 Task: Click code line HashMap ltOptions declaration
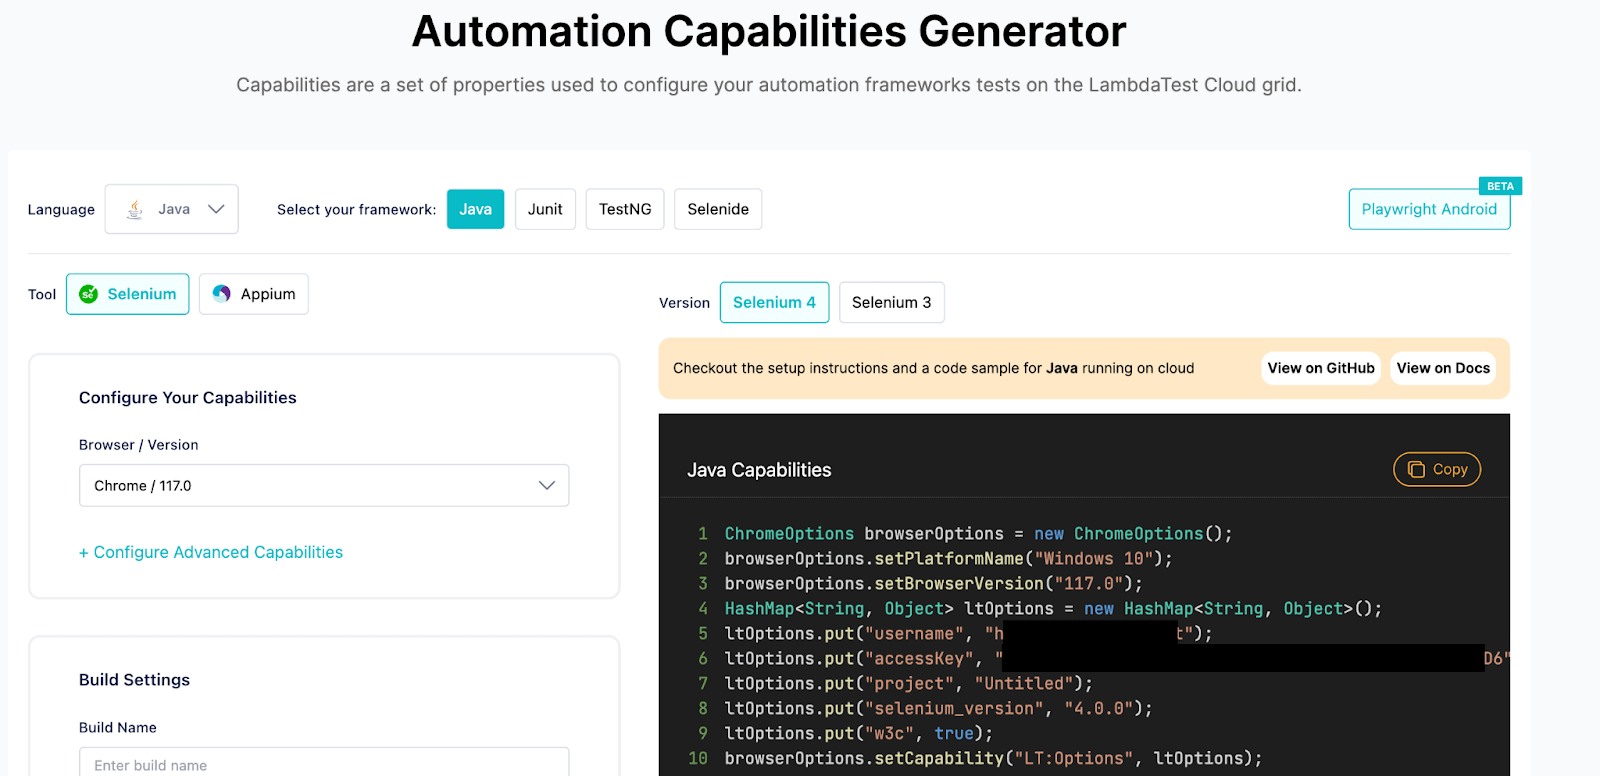pos(1053,608)
